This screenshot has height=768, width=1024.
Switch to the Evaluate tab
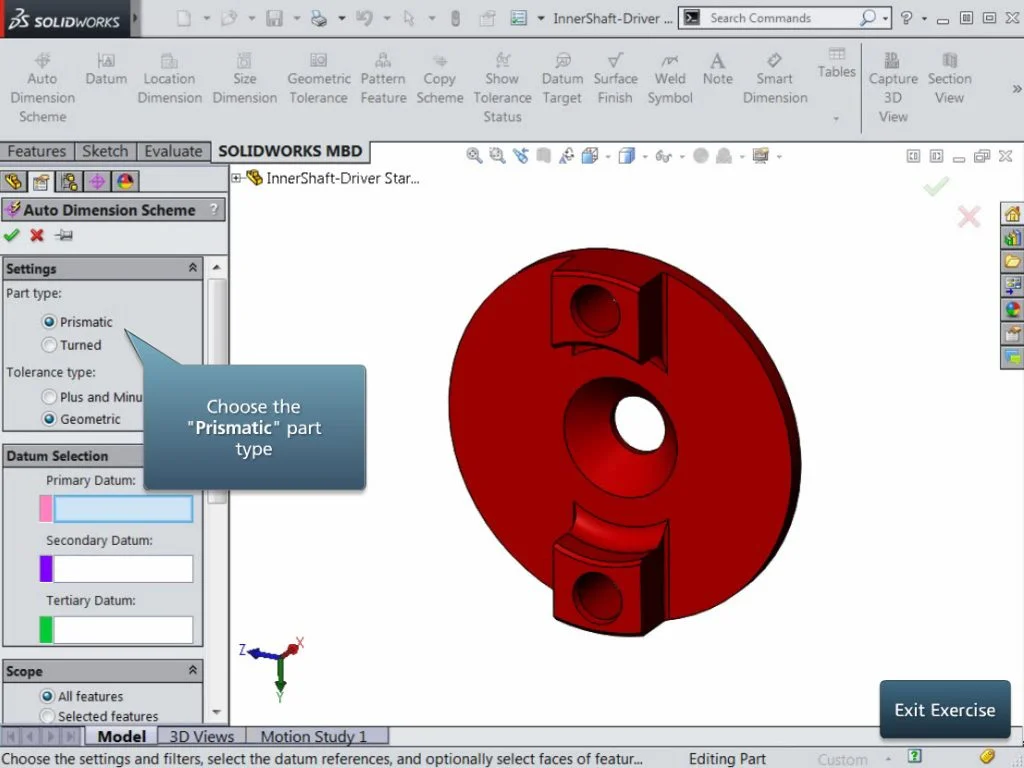coord(173,151)
